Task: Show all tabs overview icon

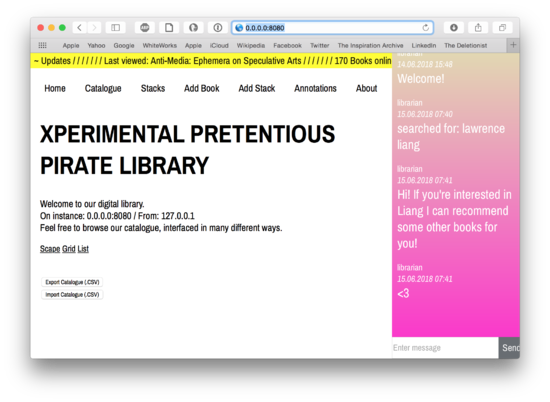Action: click(502, 28)
